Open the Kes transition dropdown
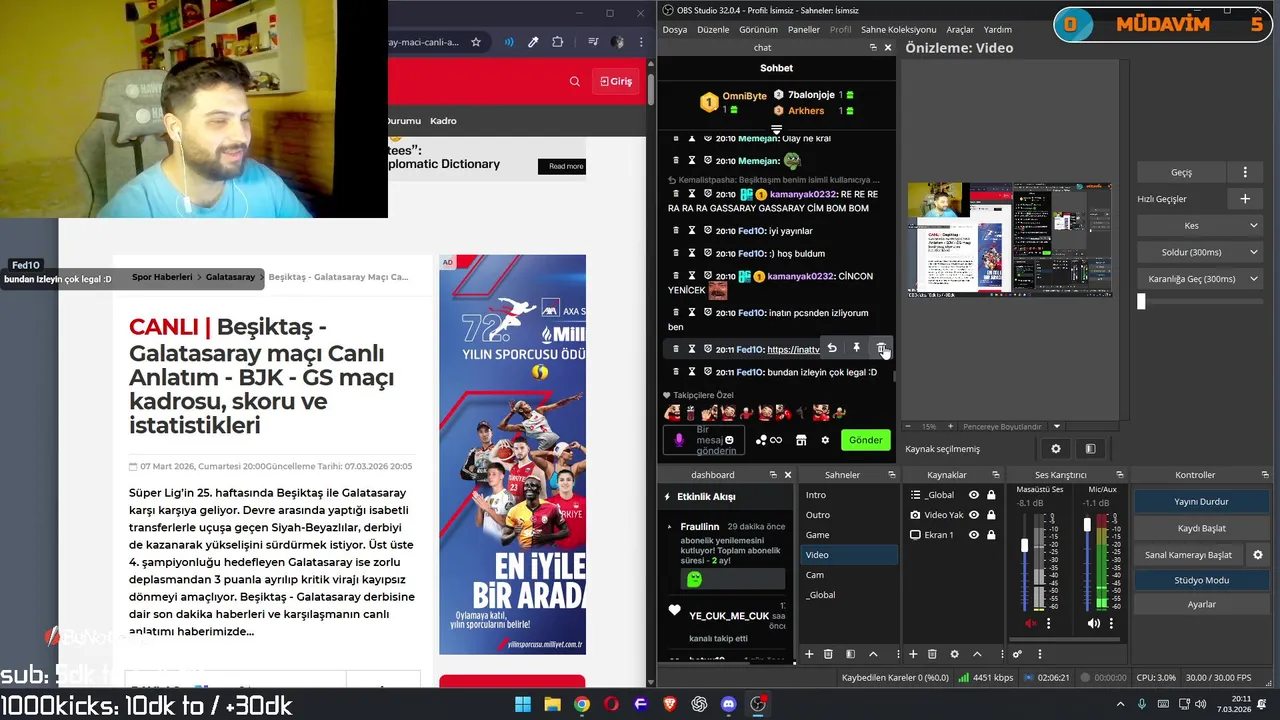Image resolution: width=1280 pixels, height=720 pixels. (x=1200, y=225)
